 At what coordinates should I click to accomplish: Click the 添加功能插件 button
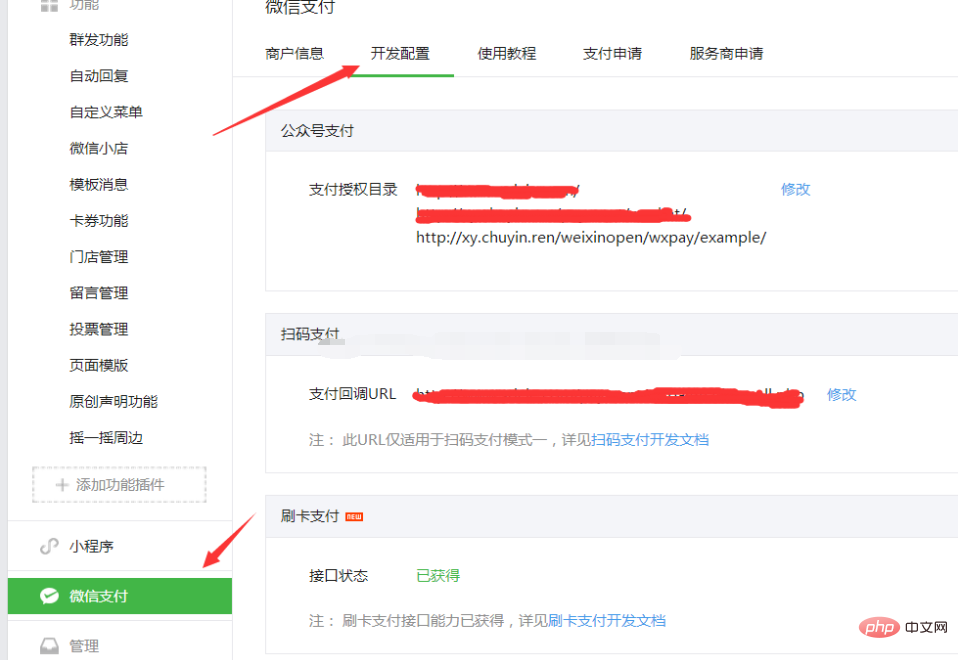[x=119, y=485]
